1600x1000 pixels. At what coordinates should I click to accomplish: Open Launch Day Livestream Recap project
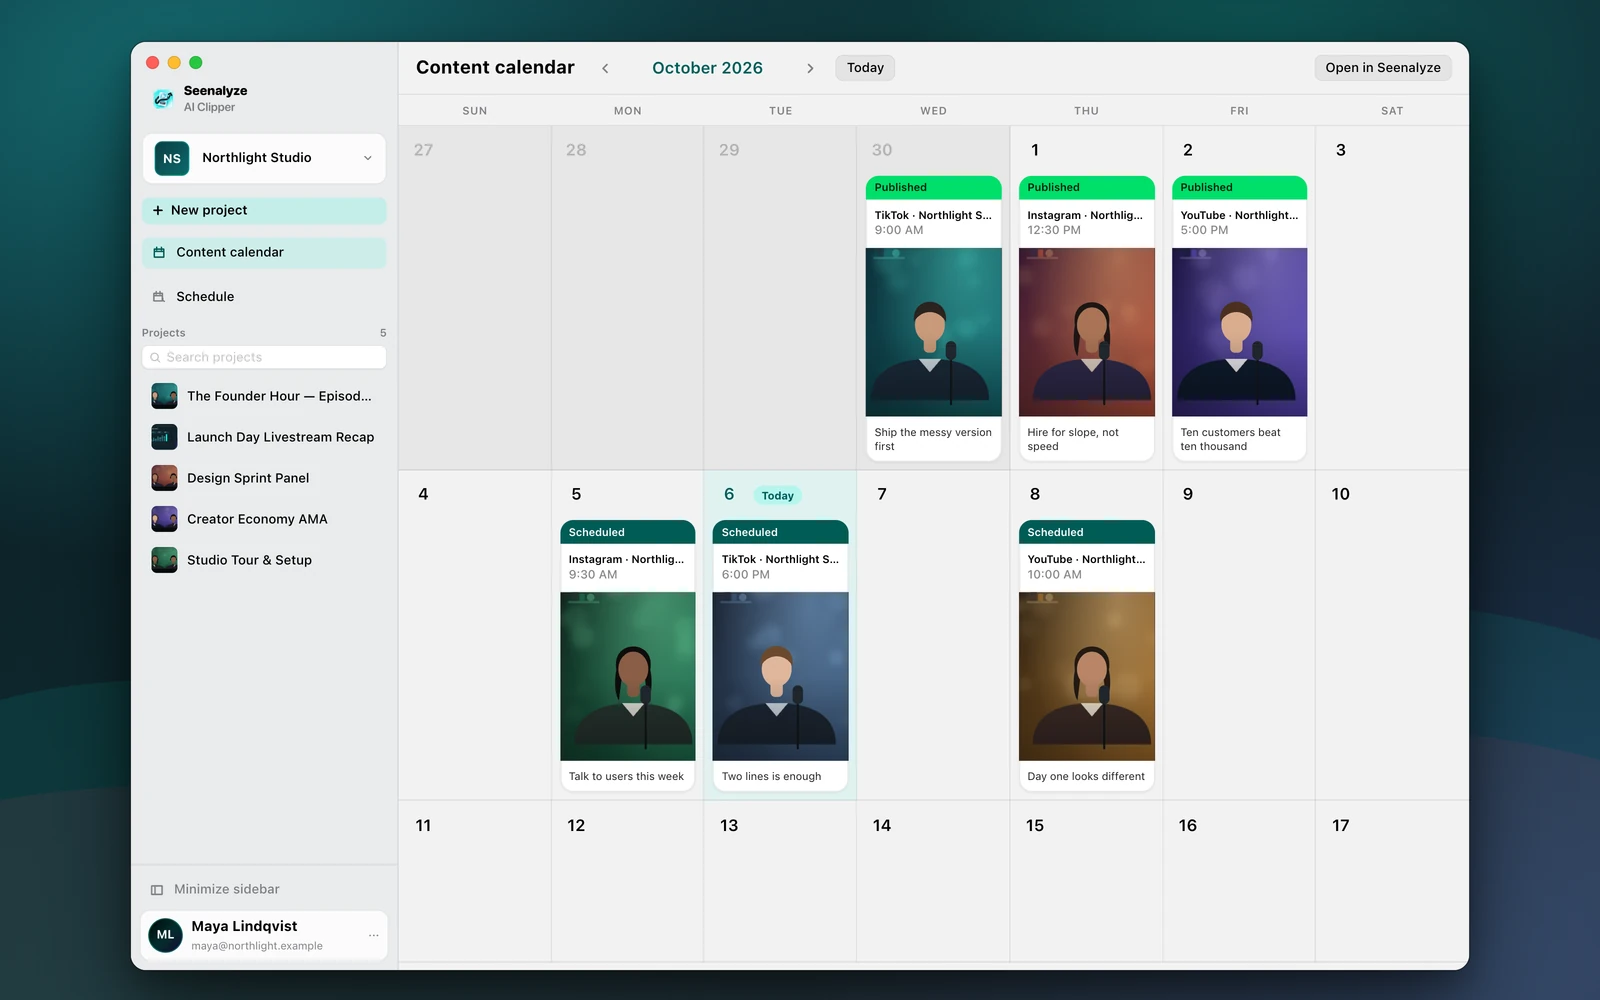click(264, 437)
